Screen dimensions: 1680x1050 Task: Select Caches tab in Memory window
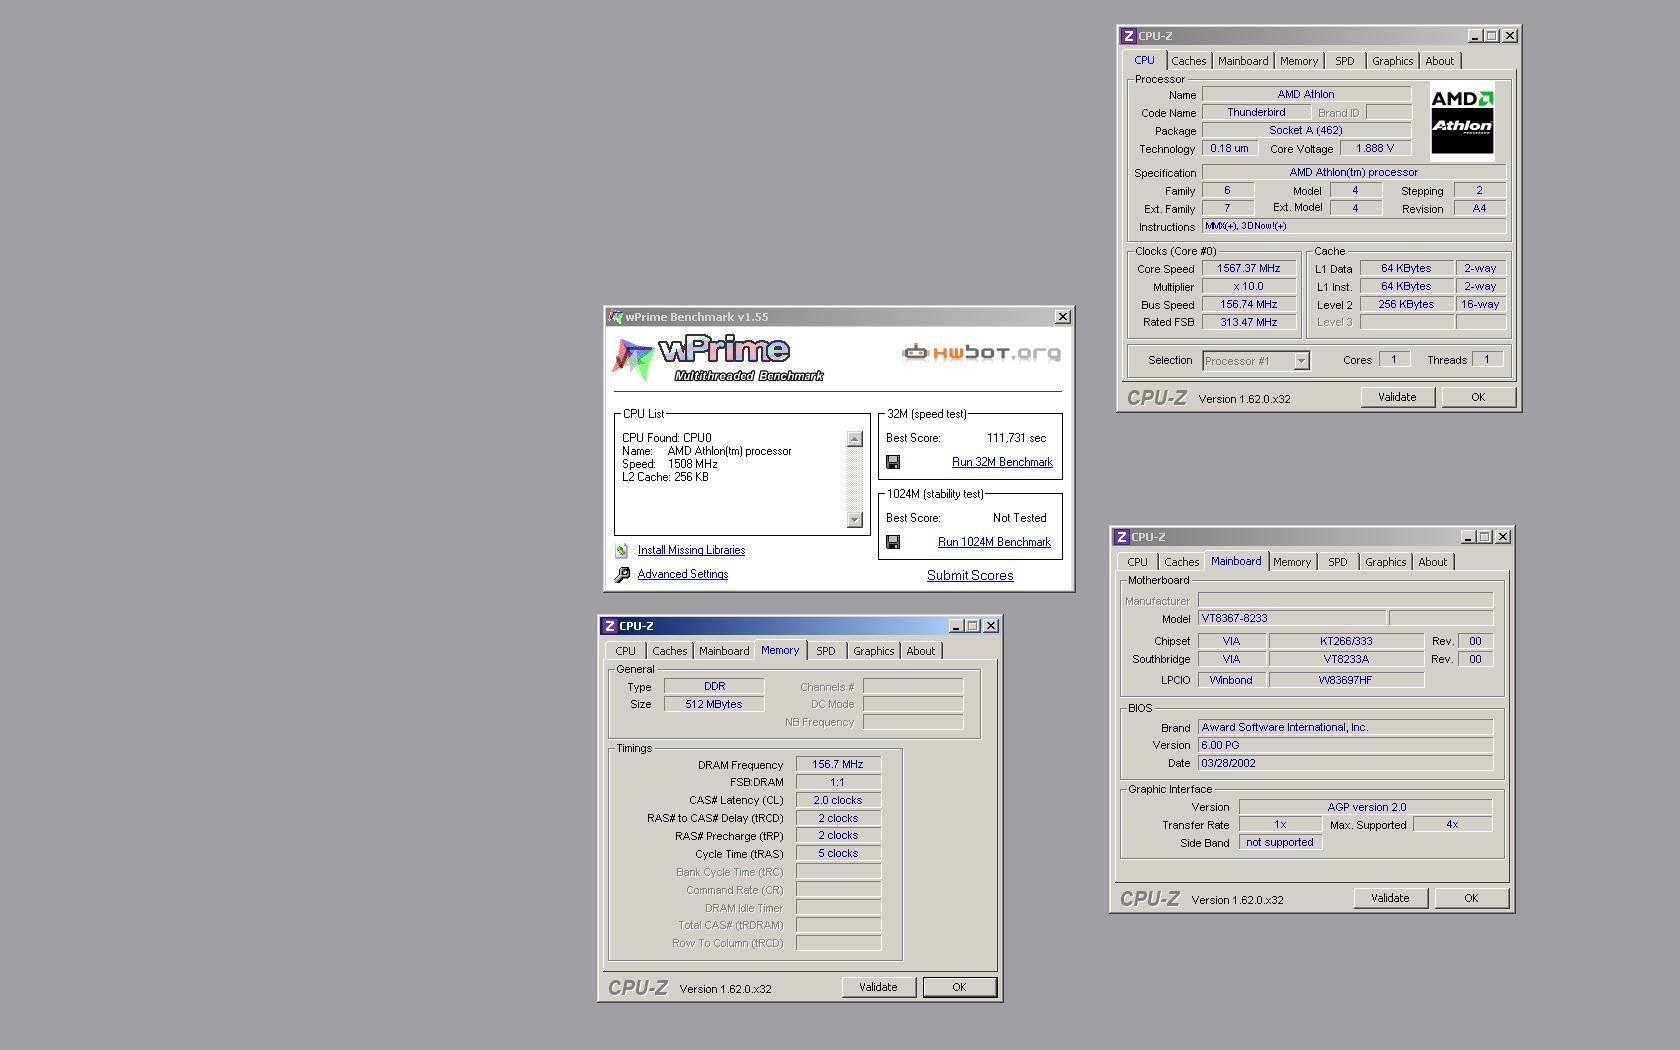pos(669,651)
